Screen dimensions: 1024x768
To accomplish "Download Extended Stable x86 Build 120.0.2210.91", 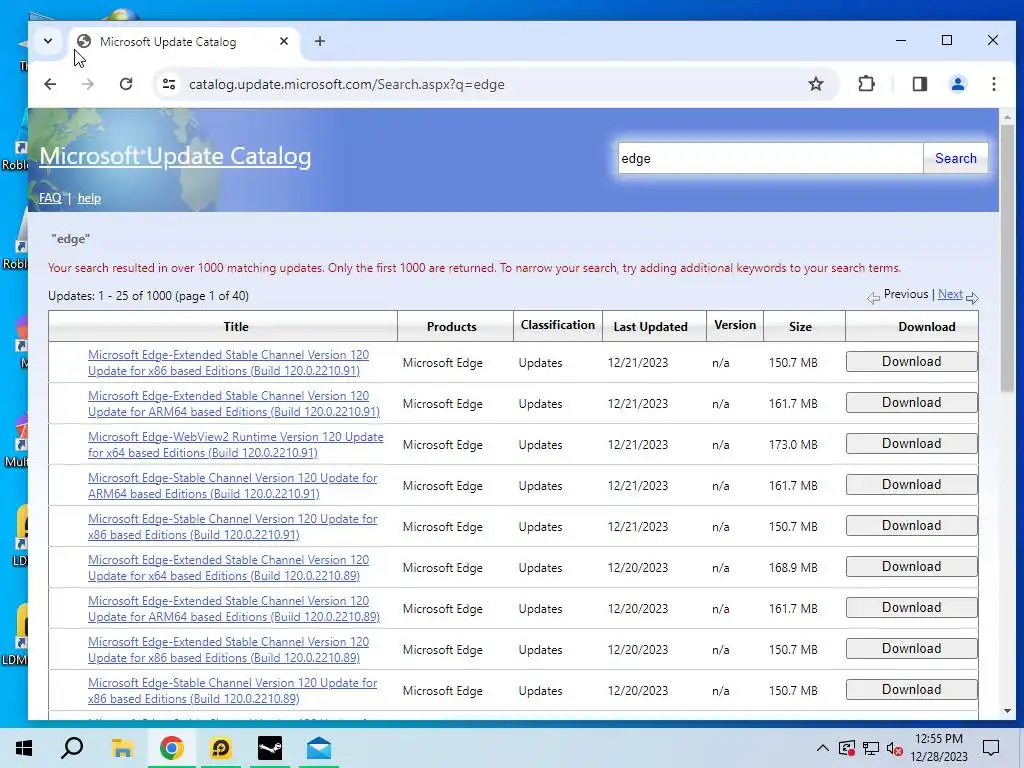I will 912,362.
